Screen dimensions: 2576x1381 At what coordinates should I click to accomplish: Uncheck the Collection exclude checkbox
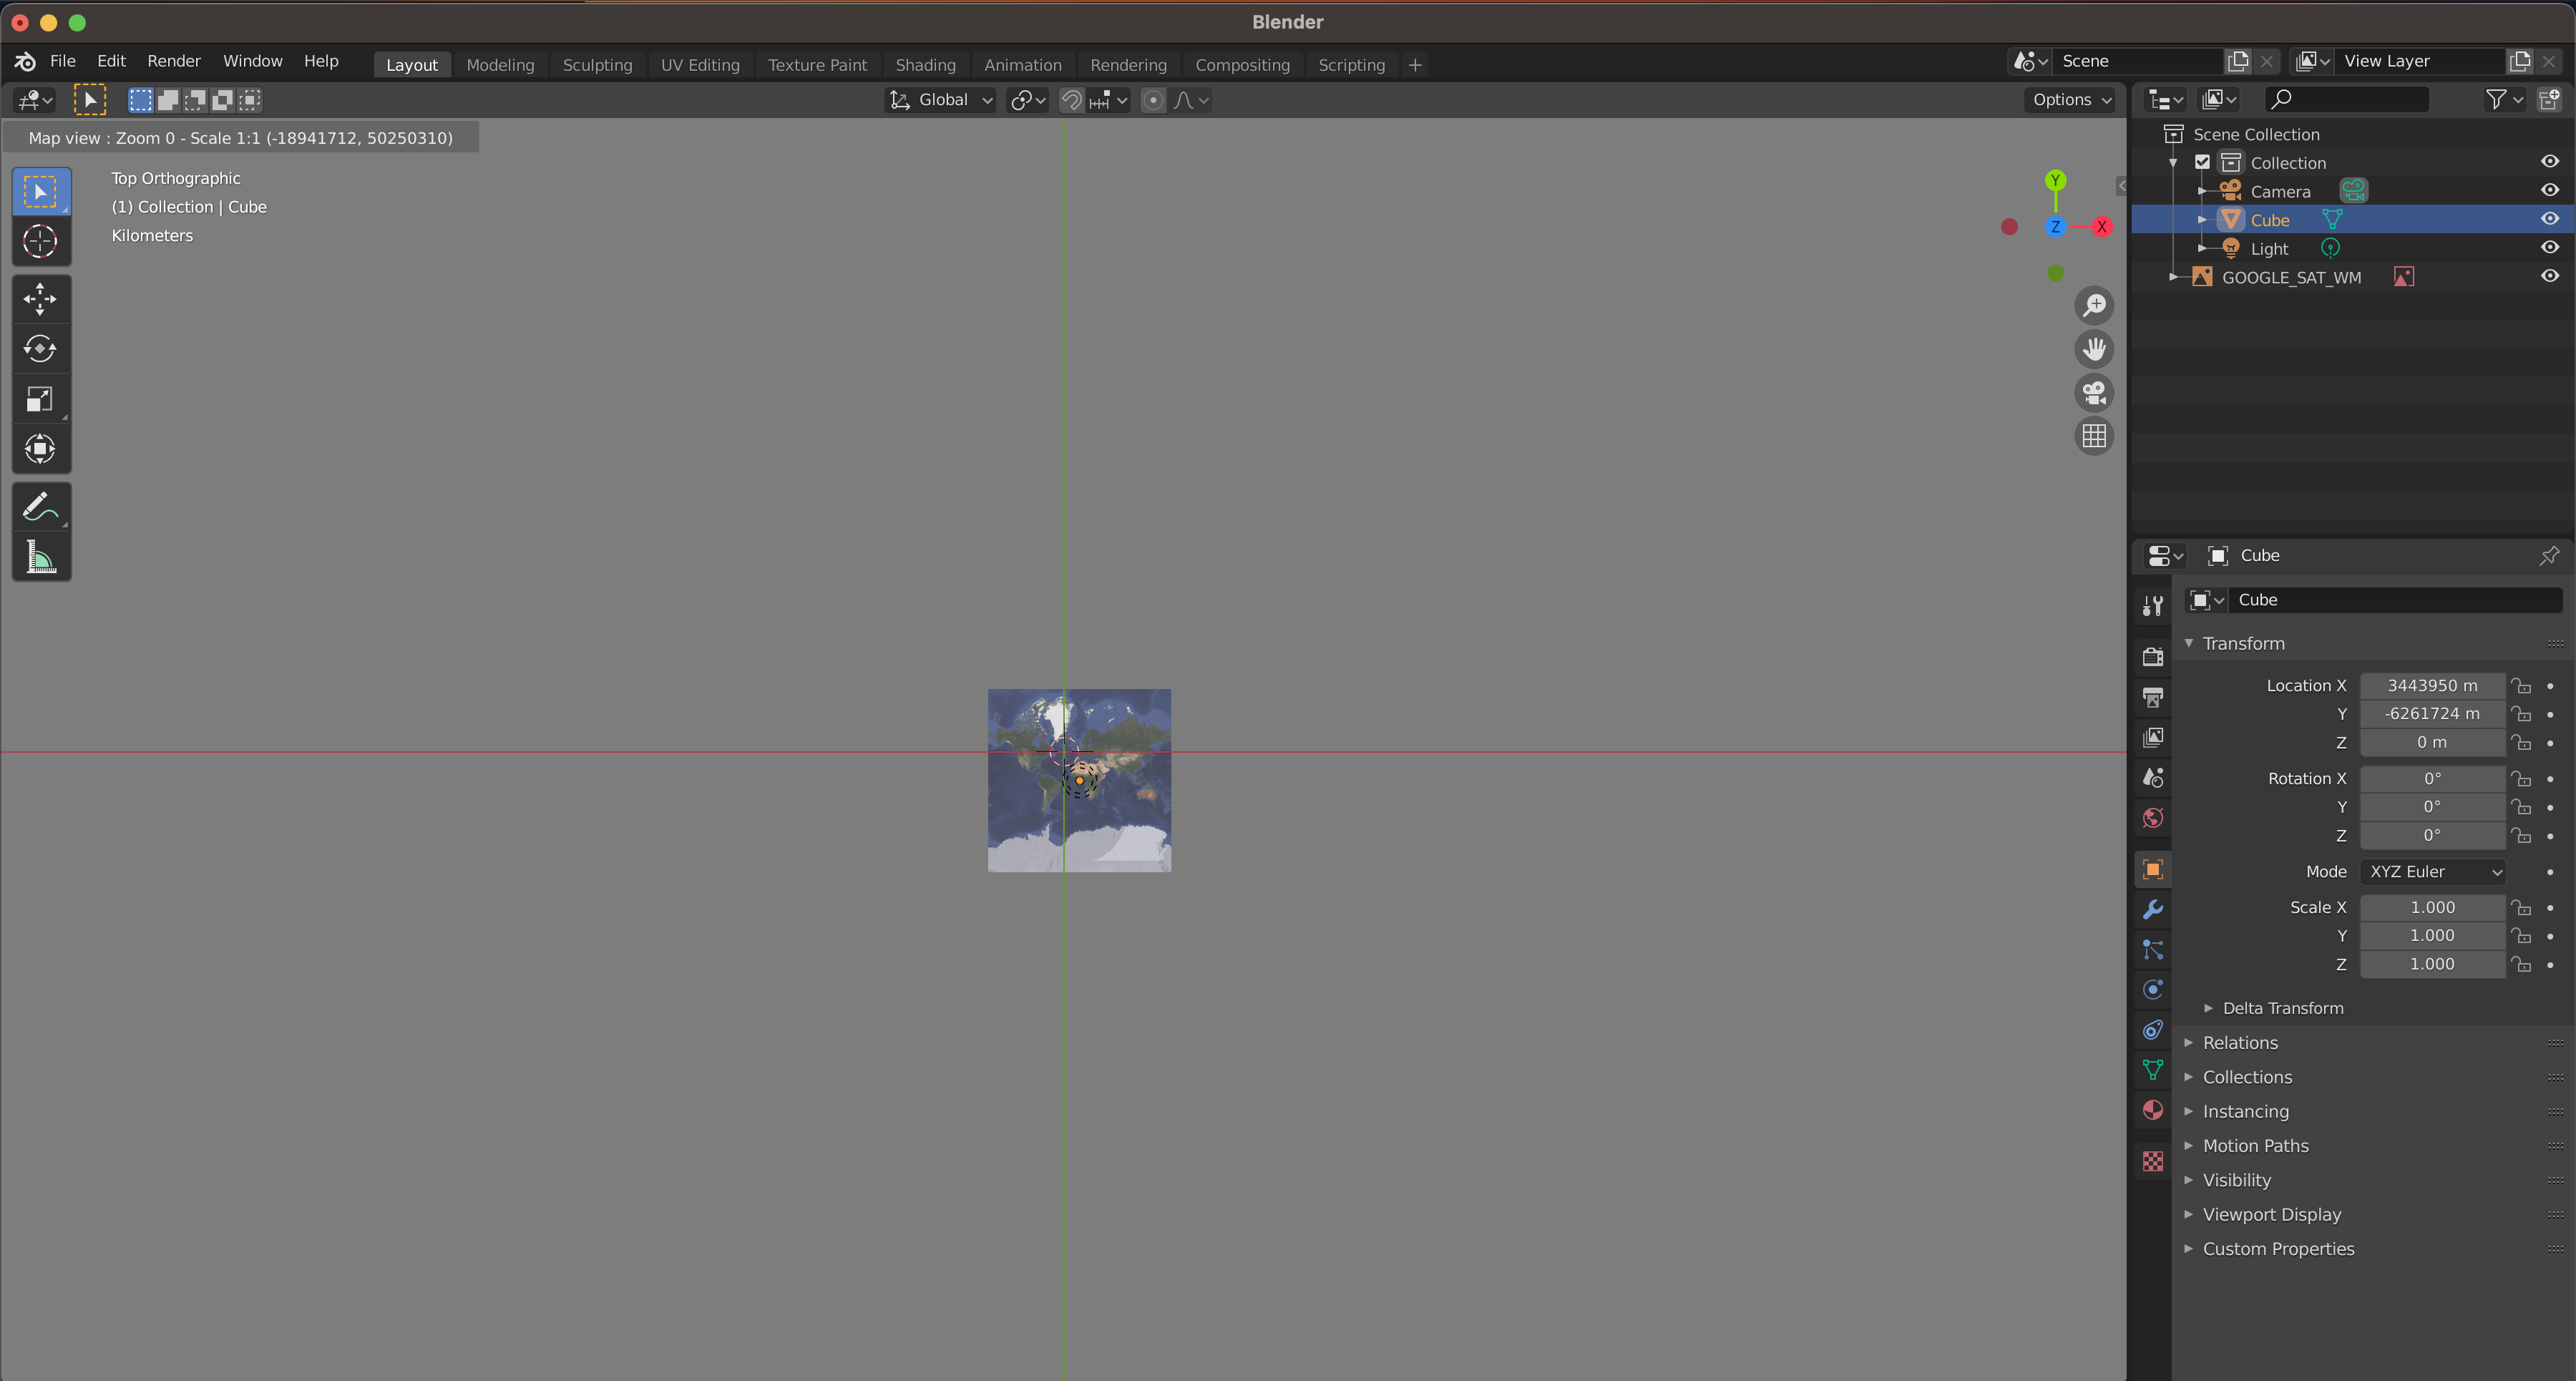pyautogui.click(x=2202, y=162)
